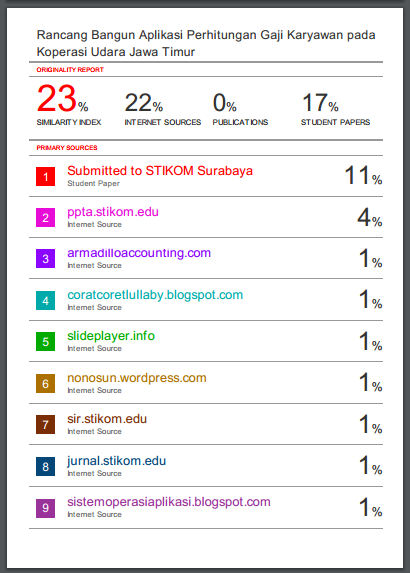The image size is (410, 573).
Task: Open nonosun.wordpress.com source link
Action: (x=137, y=378)
